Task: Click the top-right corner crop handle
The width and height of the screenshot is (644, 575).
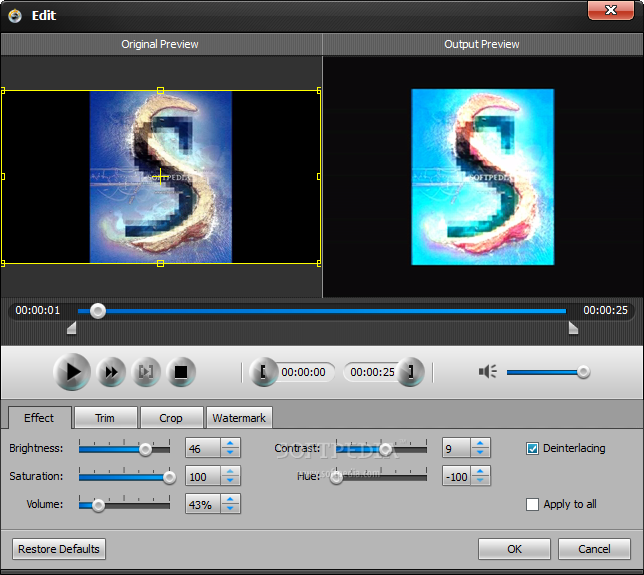Action: click(x=319, y=90)
